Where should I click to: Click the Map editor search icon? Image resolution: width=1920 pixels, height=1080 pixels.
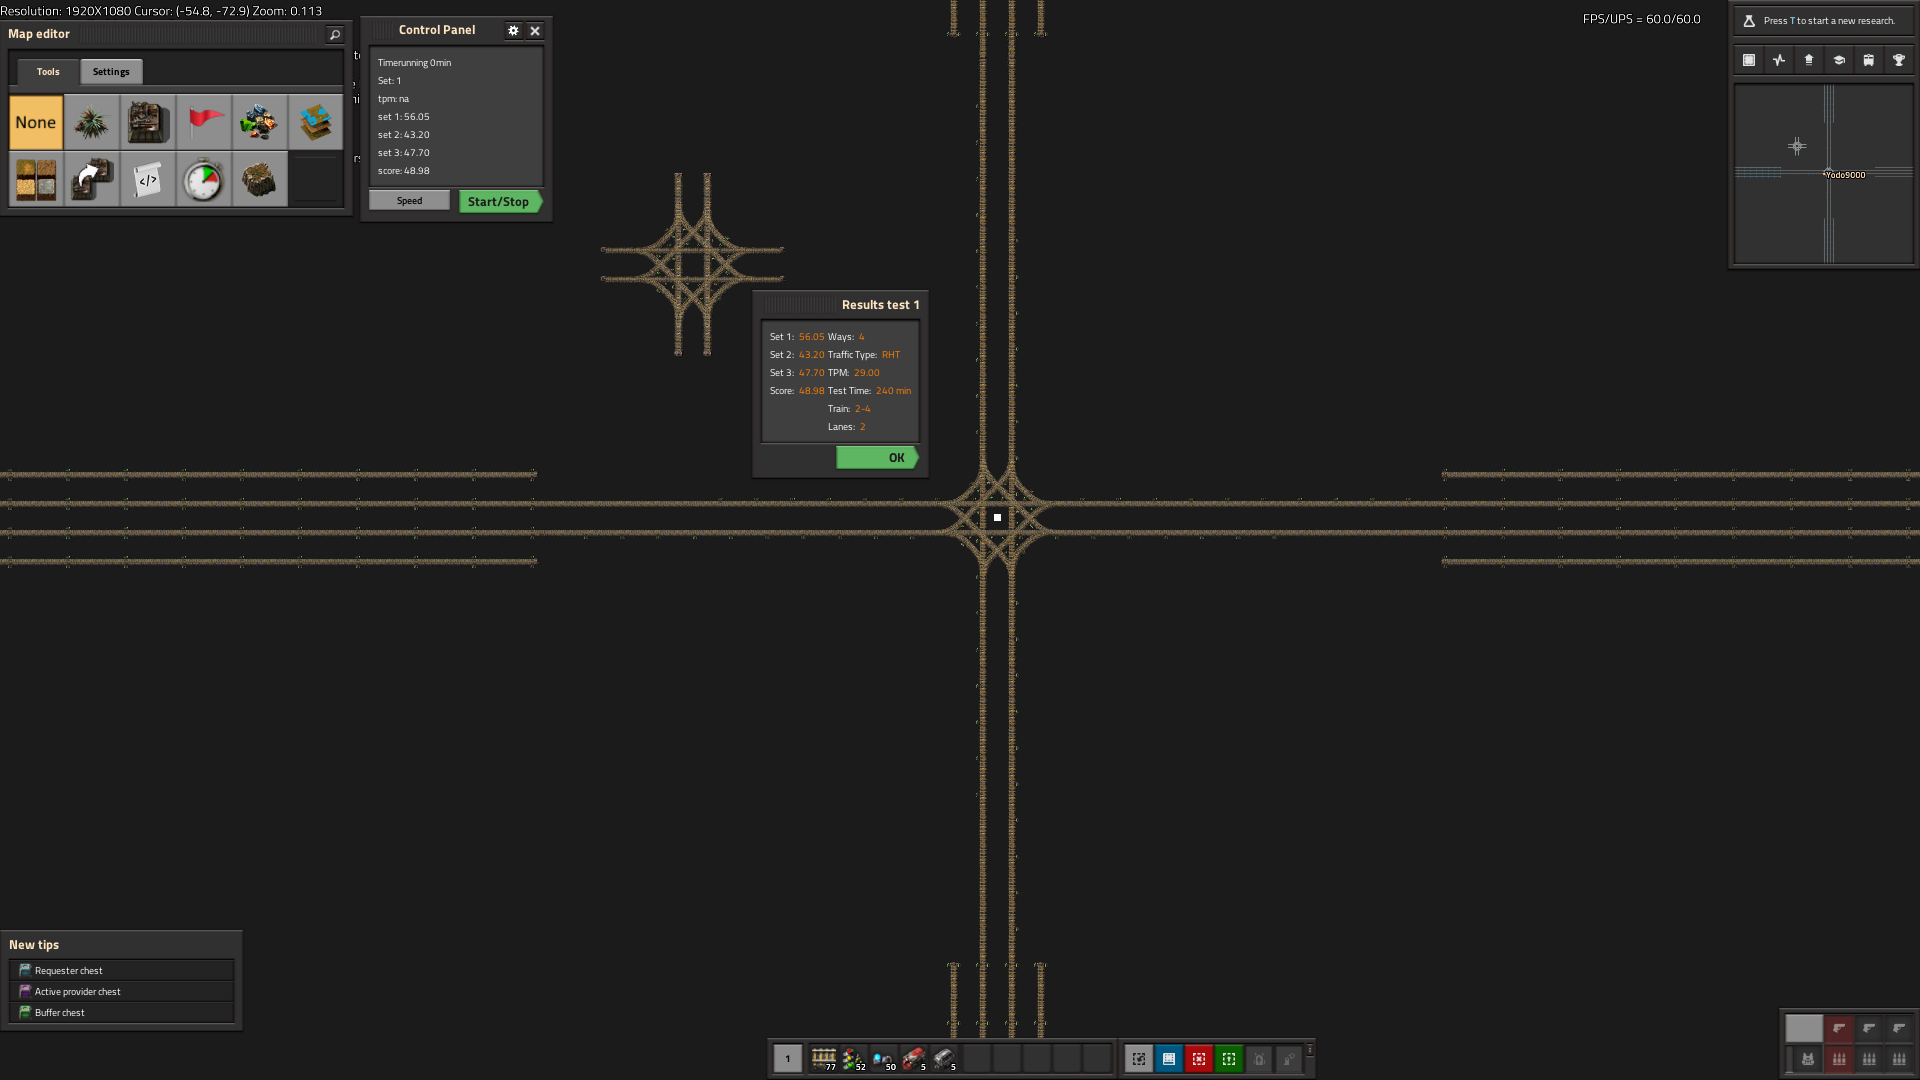coord(335,35)
